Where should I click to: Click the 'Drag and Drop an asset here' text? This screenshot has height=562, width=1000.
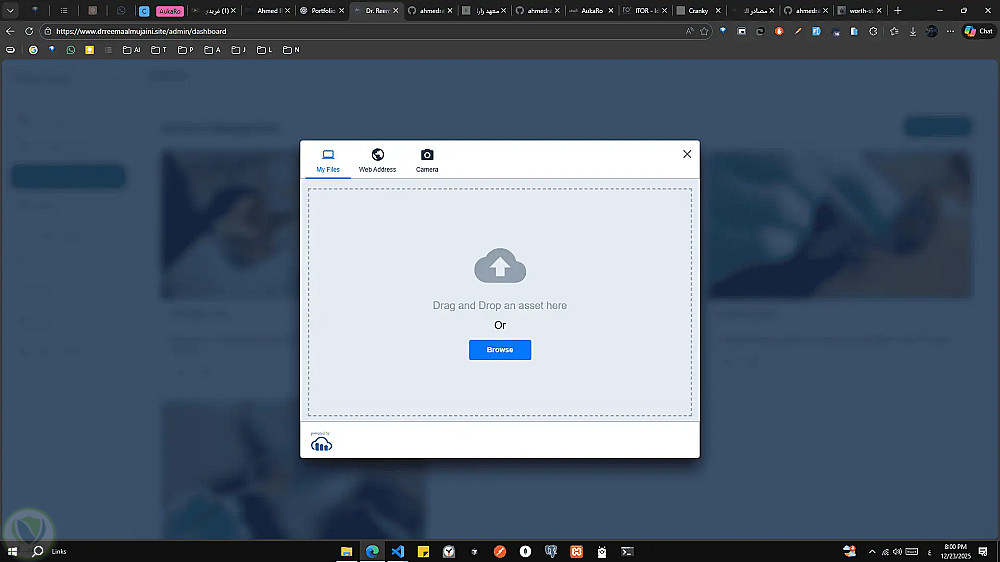(500, 306)
